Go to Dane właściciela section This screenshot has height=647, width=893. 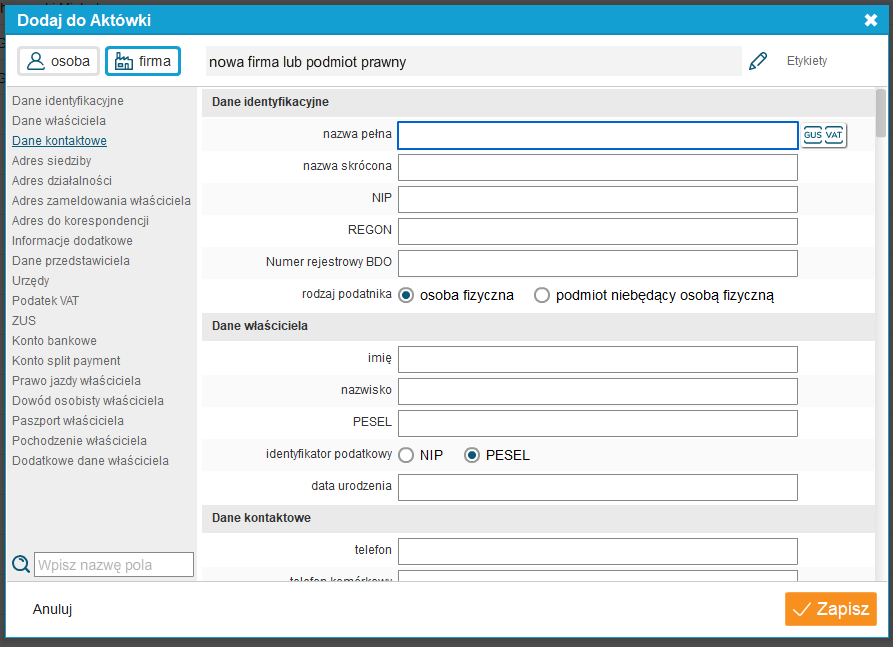[x=59, y=121]
